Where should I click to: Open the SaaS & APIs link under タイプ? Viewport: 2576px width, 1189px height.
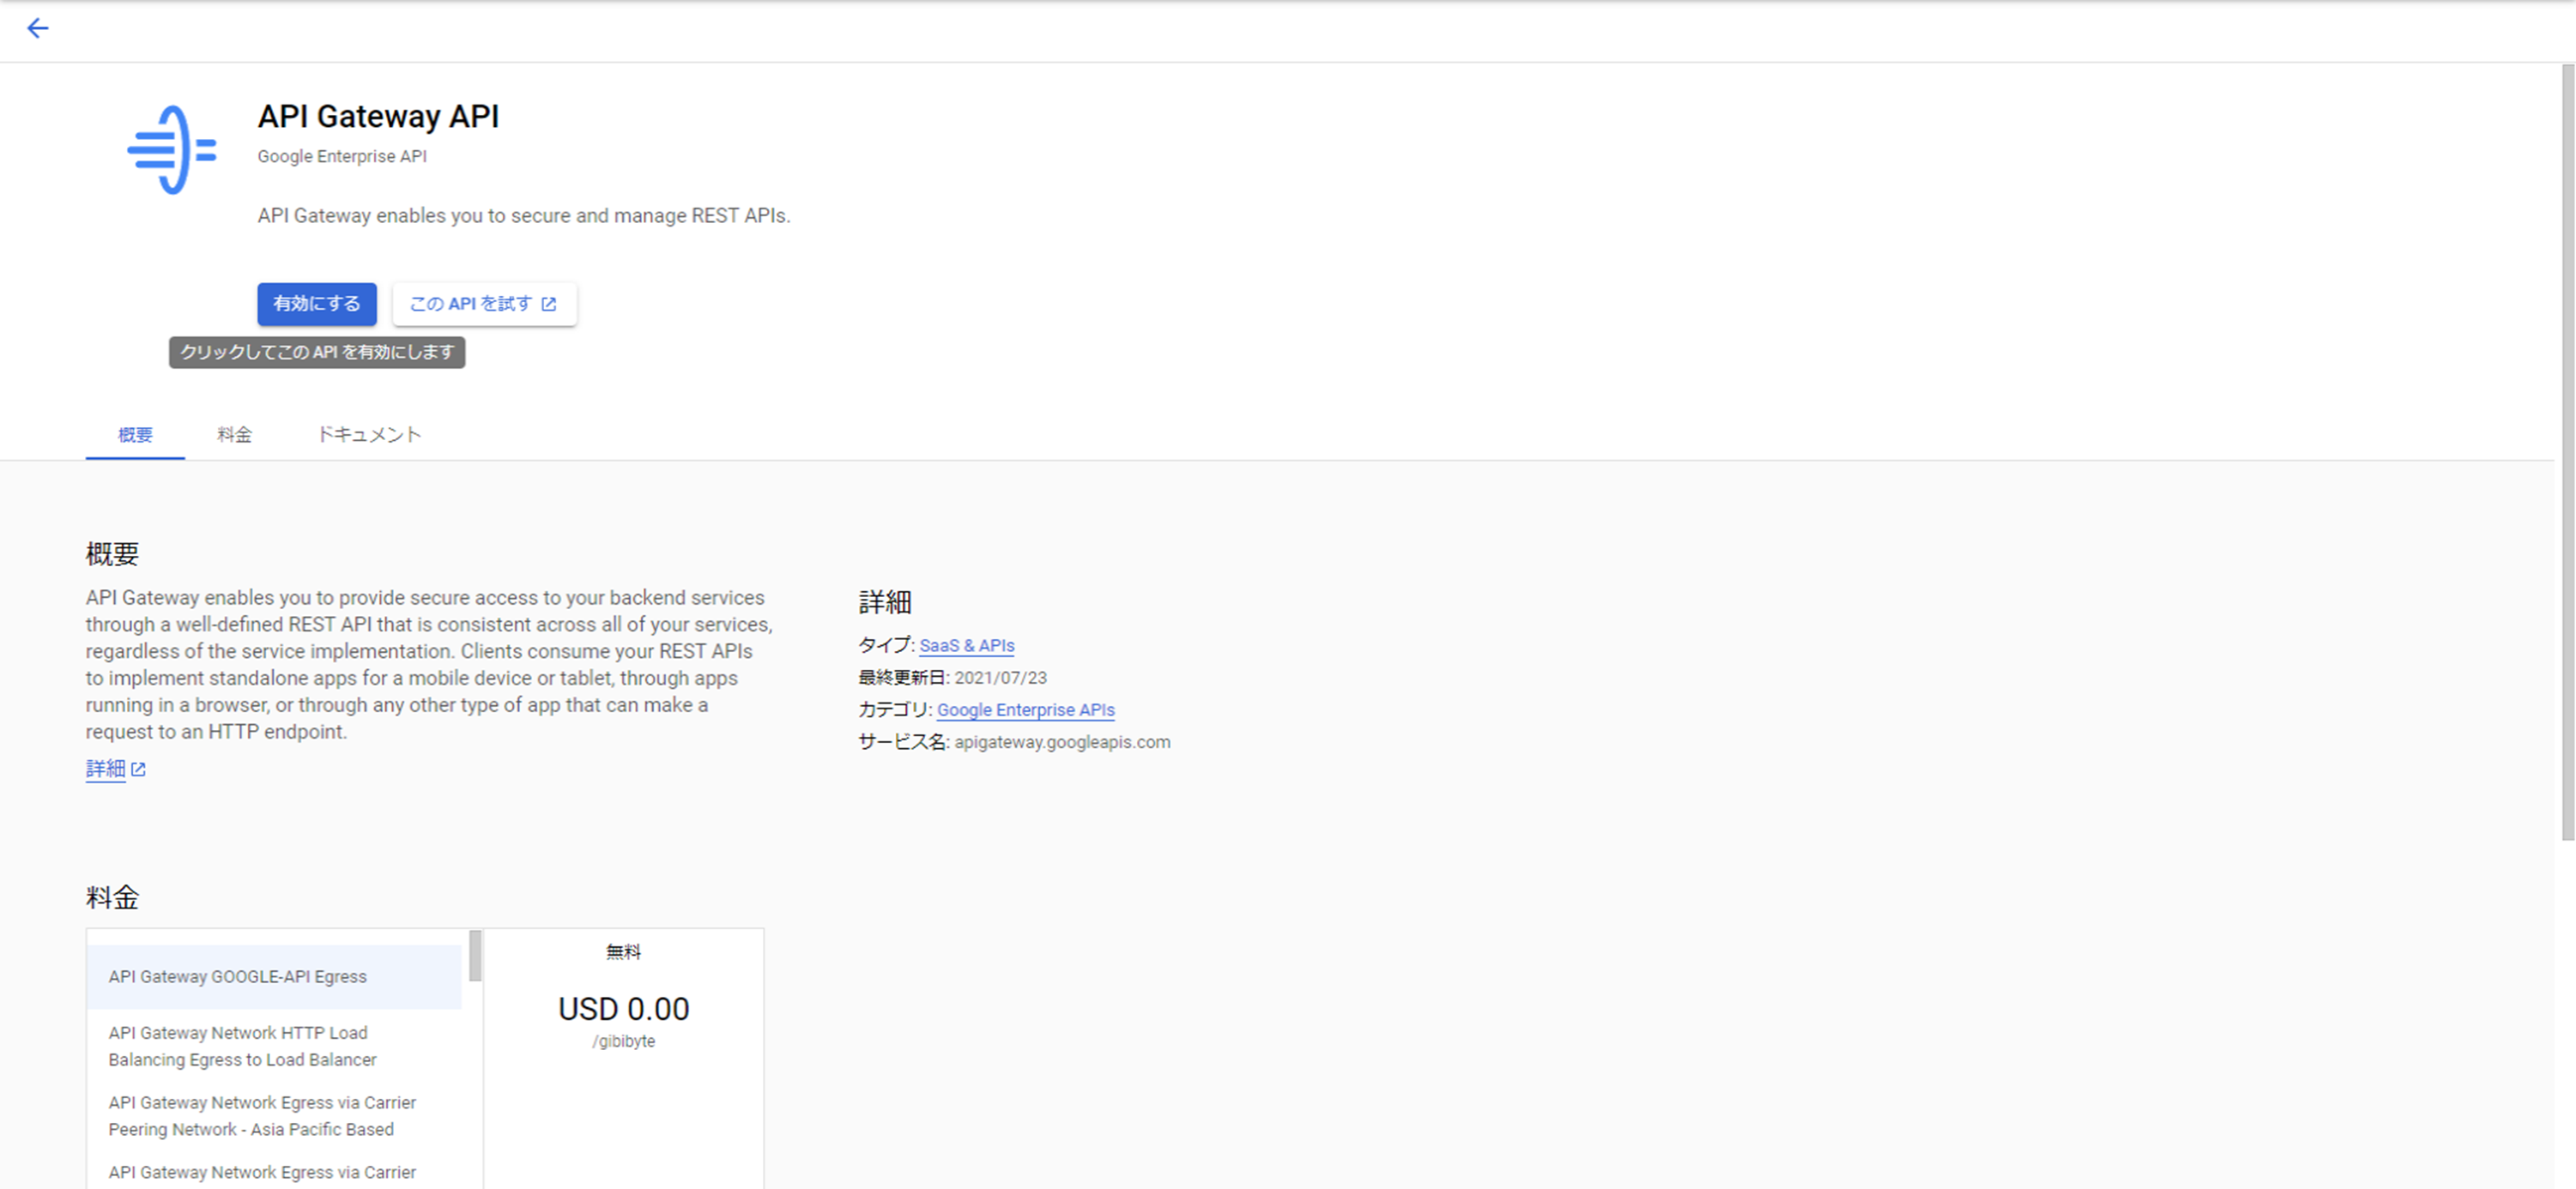(x=967, y=645)
